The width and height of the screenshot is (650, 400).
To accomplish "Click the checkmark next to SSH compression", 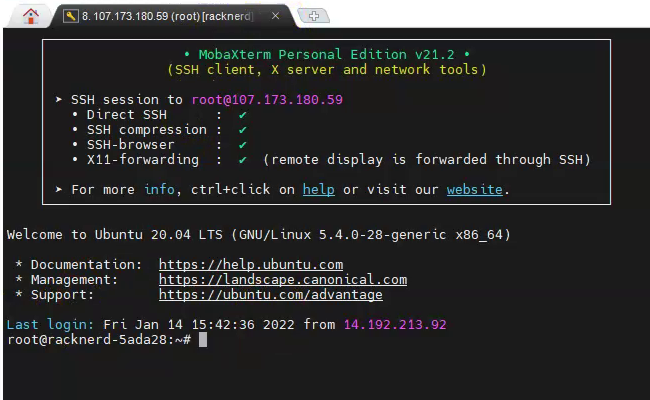I will (x=242, y=130).
